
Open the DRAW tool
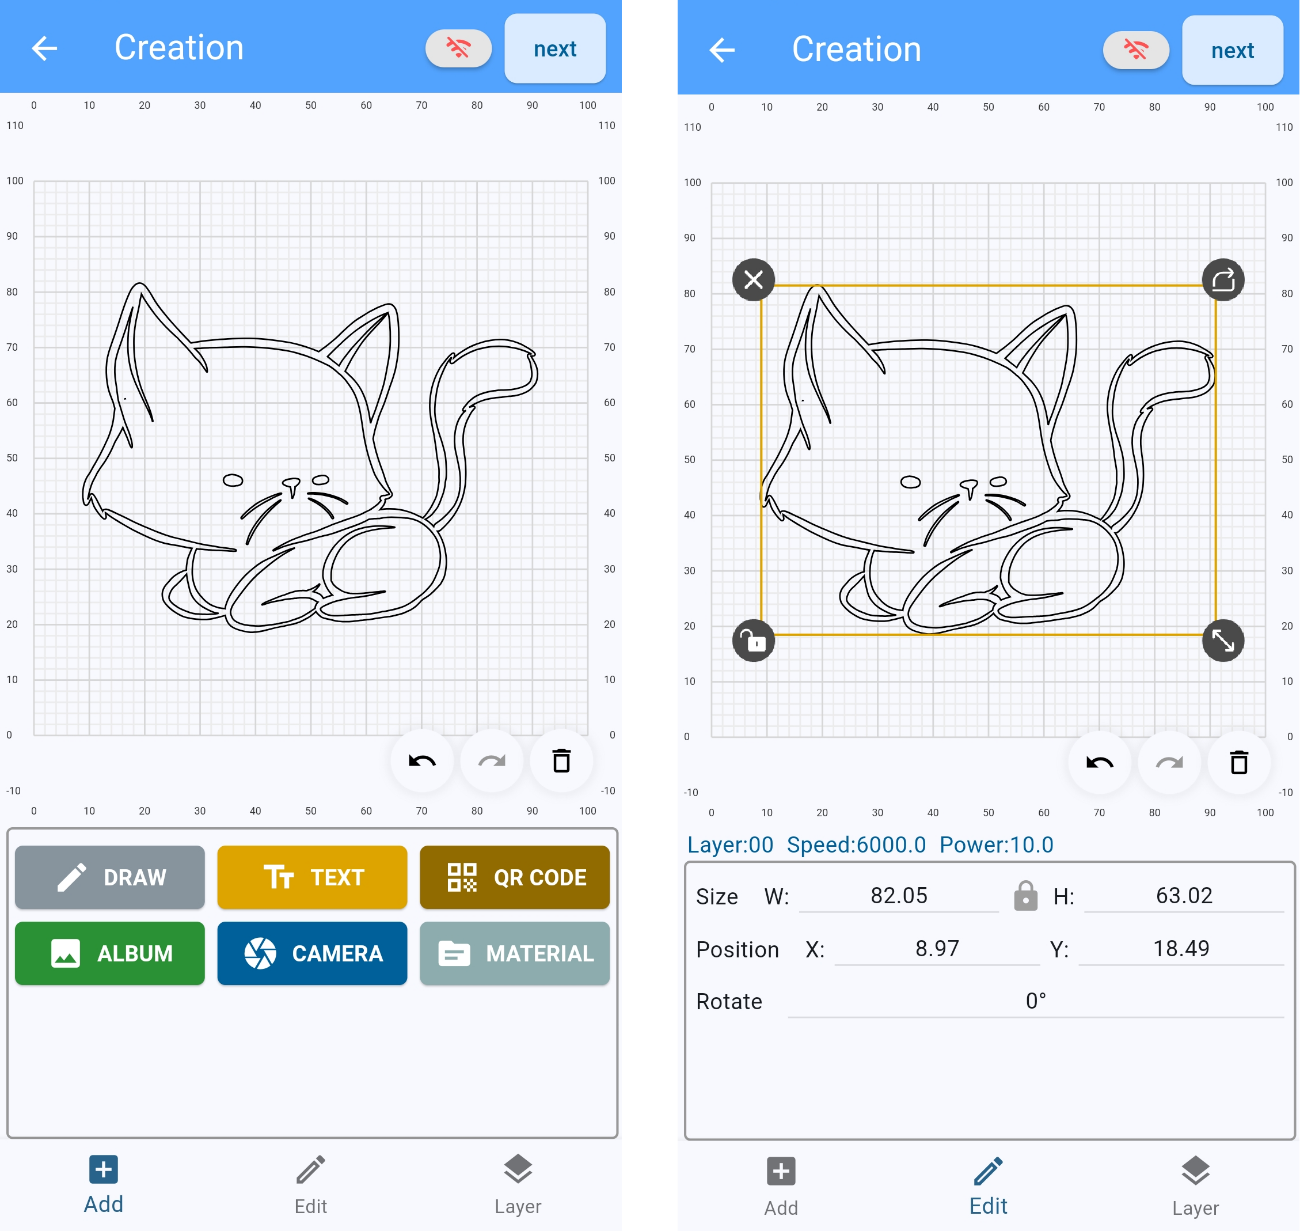(110, 877)
